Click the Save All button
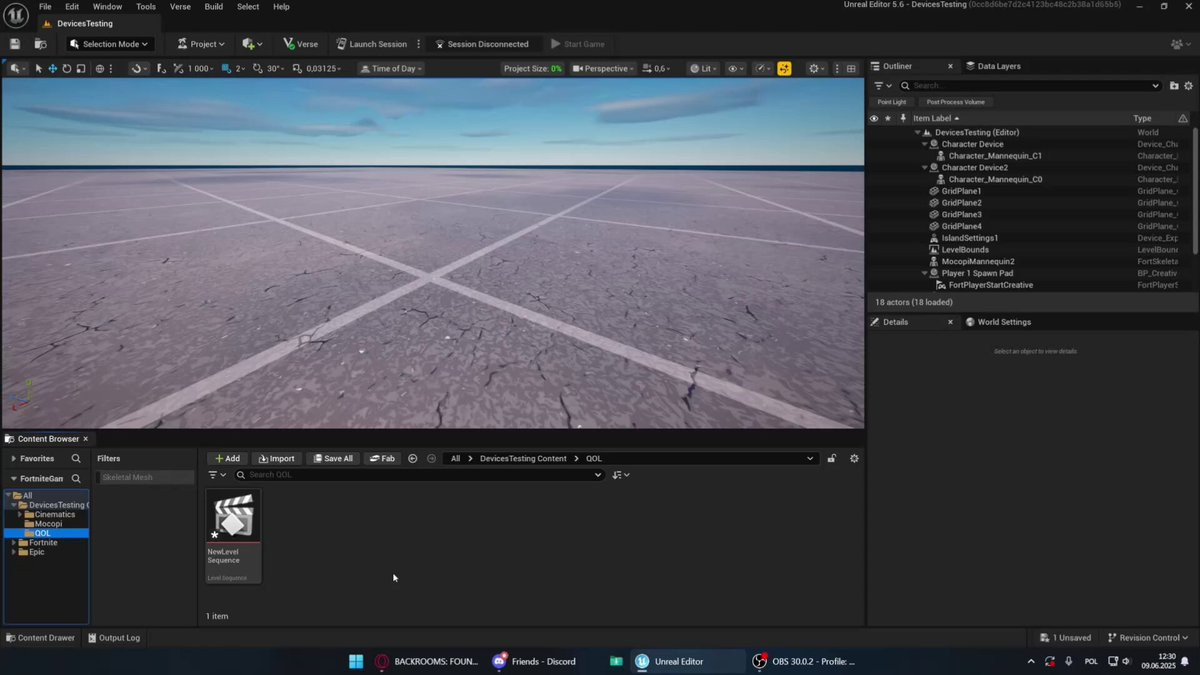The height and width of the screenshot is (675, 1200). [333, 459]
